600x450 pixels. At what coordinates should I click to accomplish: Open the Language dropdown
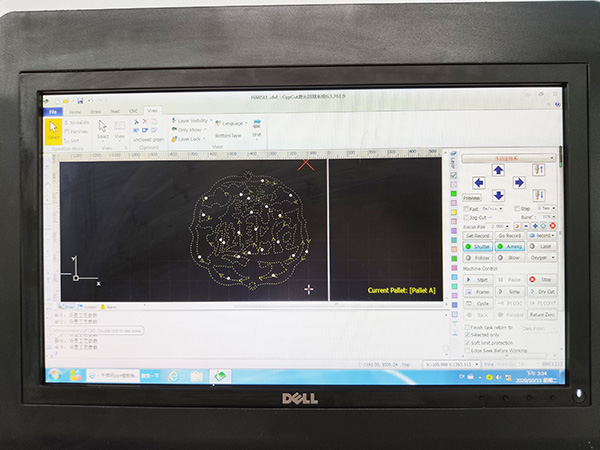click(x=232, y=123)
